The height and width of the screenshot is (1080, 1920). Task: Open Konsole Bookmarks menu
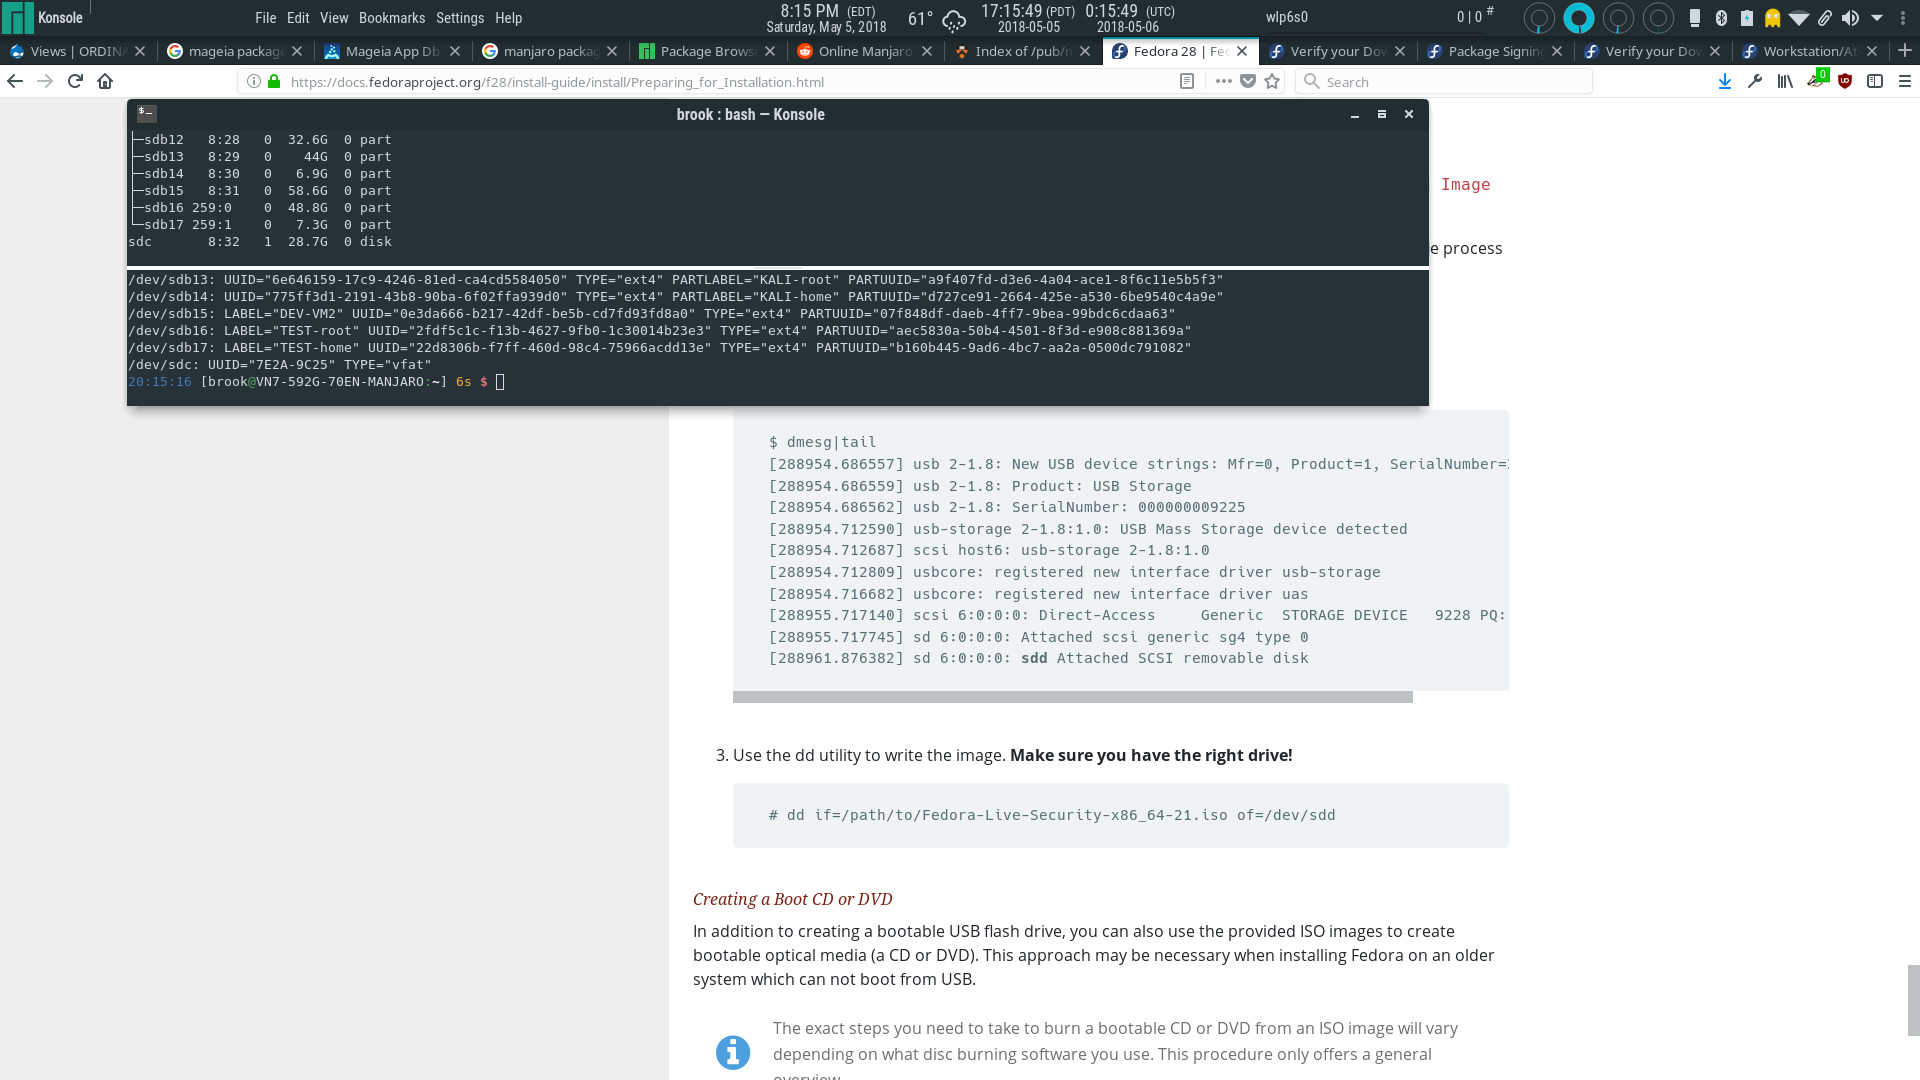click(392, 17)
